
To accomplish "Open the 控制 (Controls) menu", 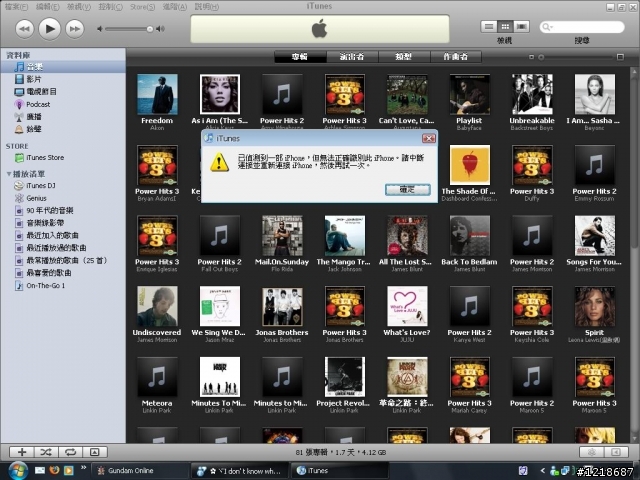I will [110, 7].
